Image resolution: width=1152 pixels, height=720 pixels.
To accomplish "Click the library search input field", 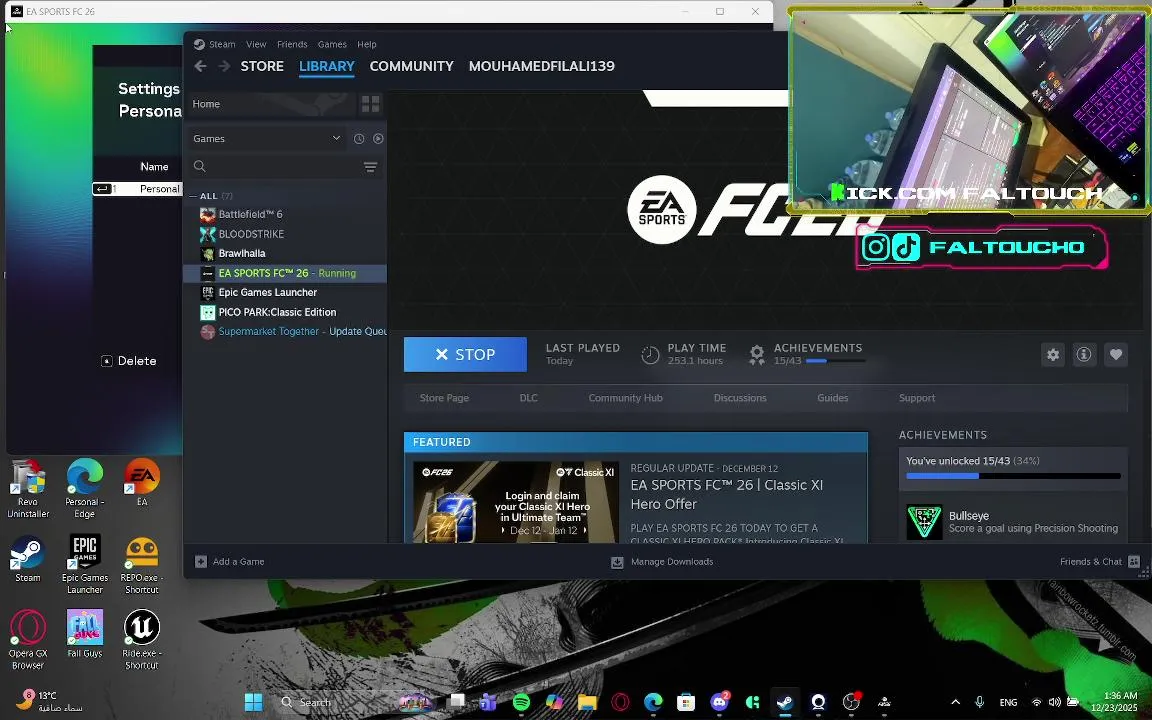I will [284, 167].
